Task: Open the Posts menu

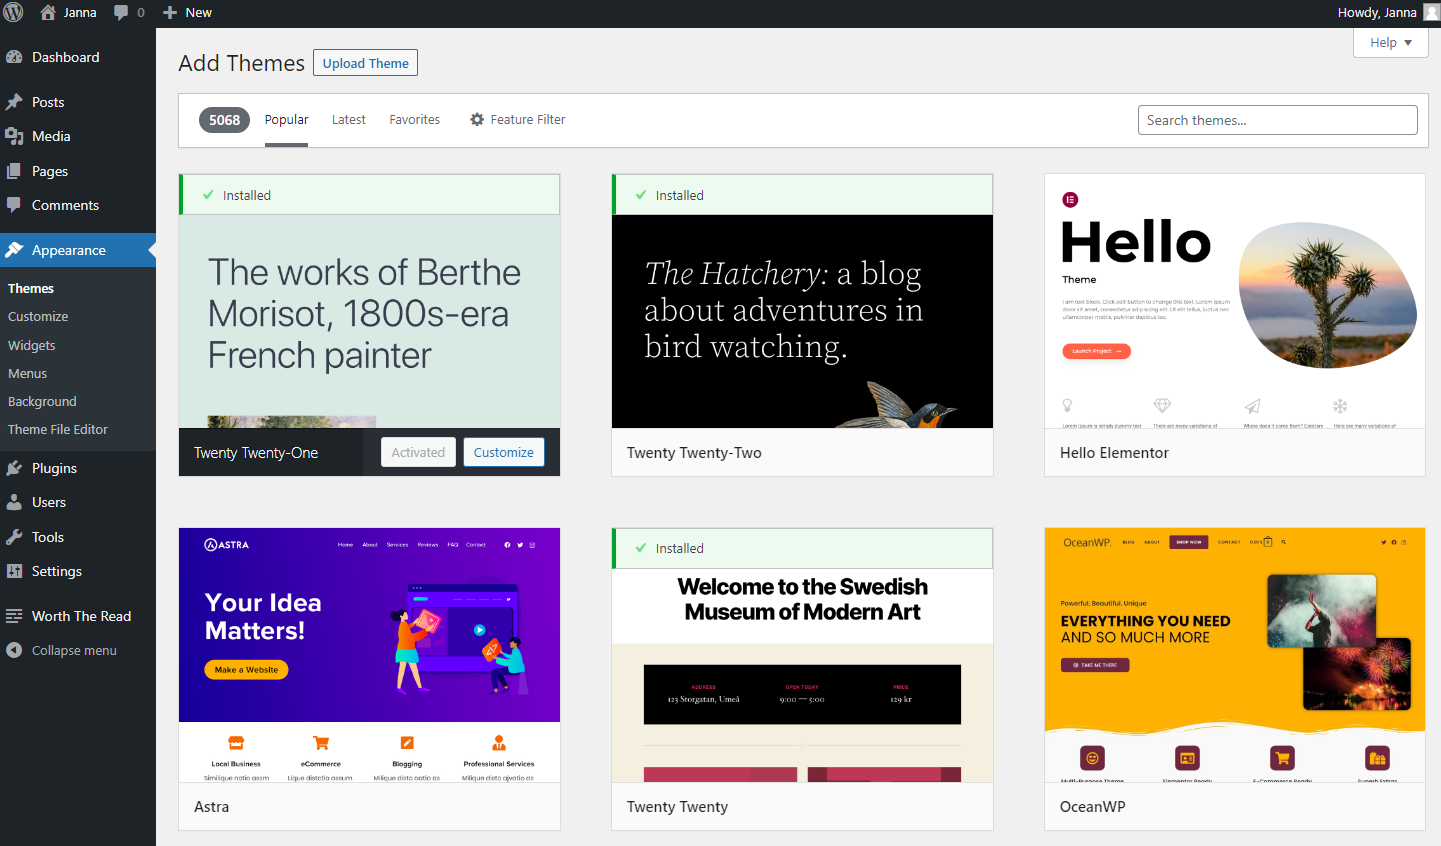Action: [78, 102]
